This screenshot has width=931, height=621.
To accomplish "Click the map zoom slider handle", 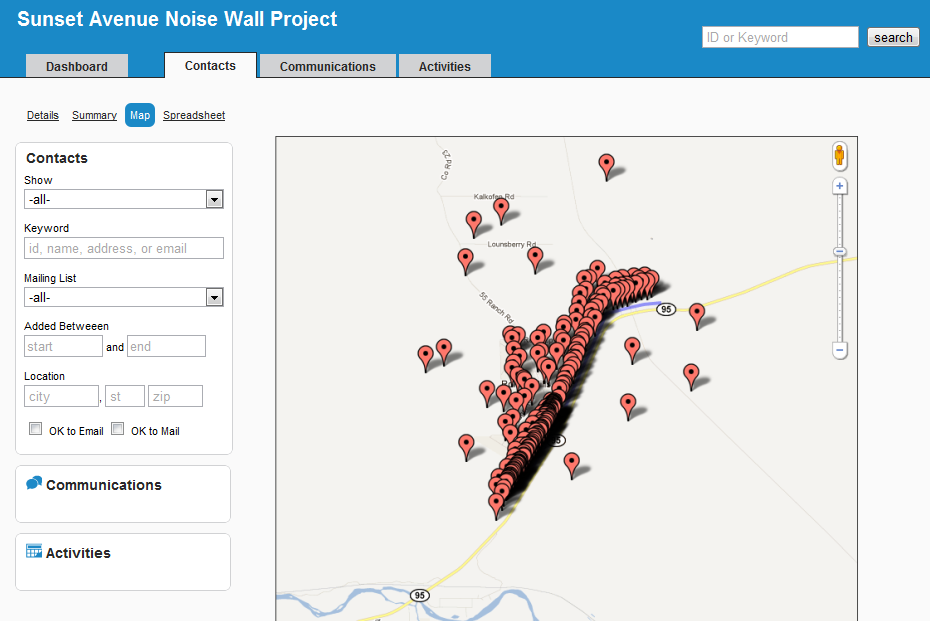I will tap(840, 252).
